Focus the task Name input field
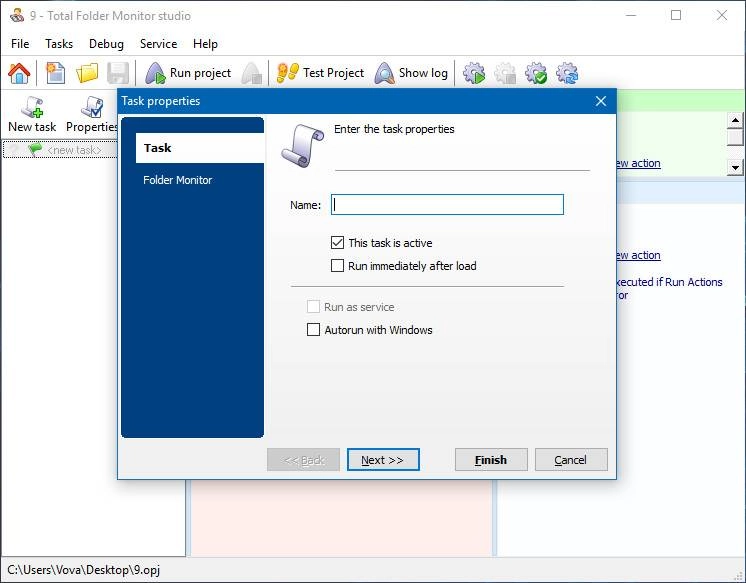Image resolution: width=746 pixels, height=583 pixels. 447,205
